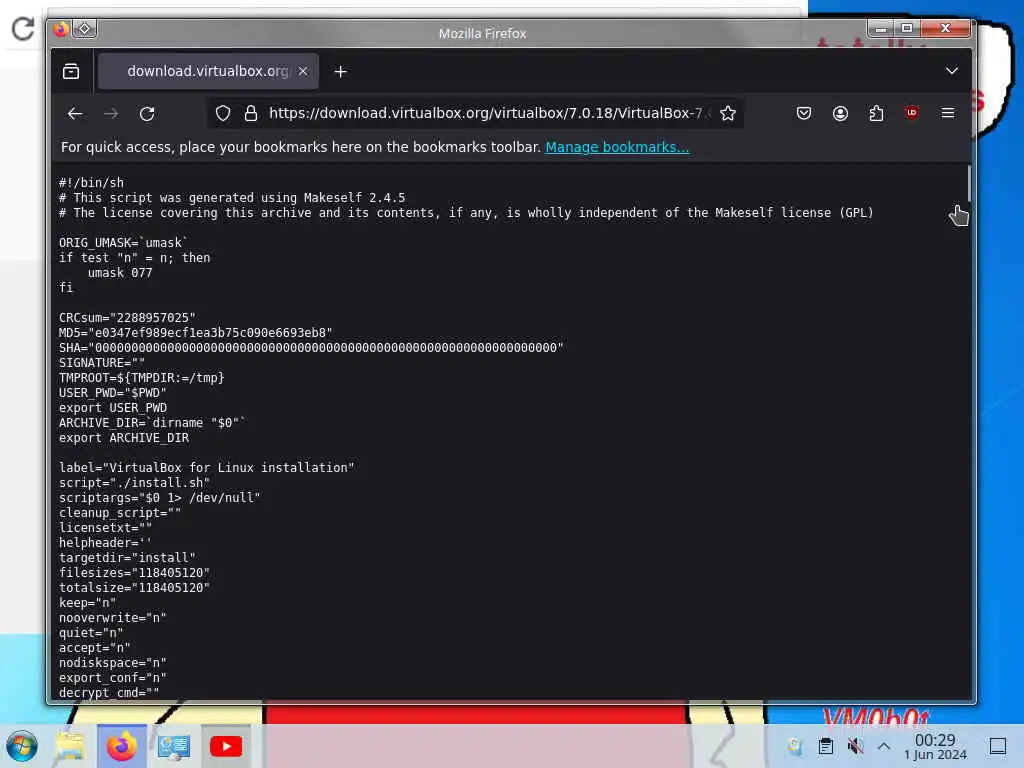Go back with the back arrow
Image resolution: width=1024 pixels, height=768 pixels.
point(75,114)
